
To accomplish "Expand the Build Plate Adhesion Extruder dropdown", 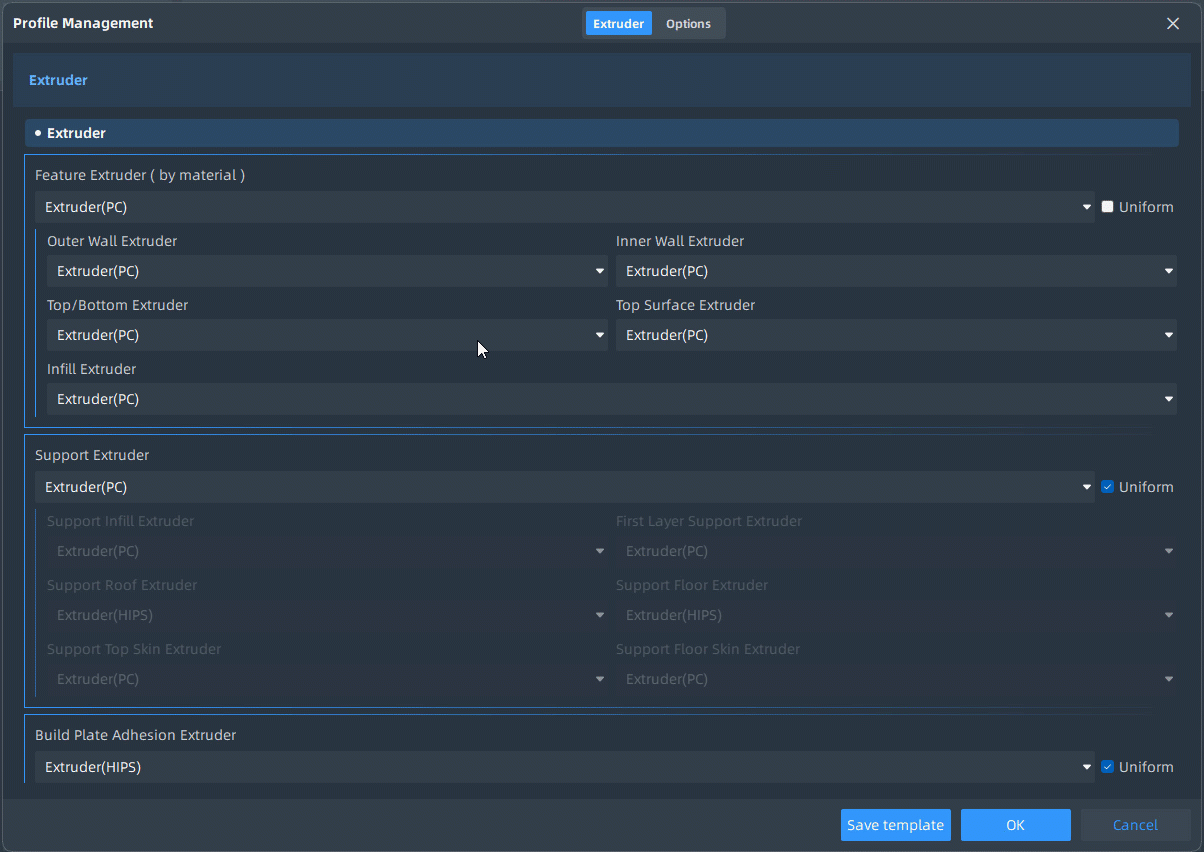I will pyautogui.click(x=565, y=767).
